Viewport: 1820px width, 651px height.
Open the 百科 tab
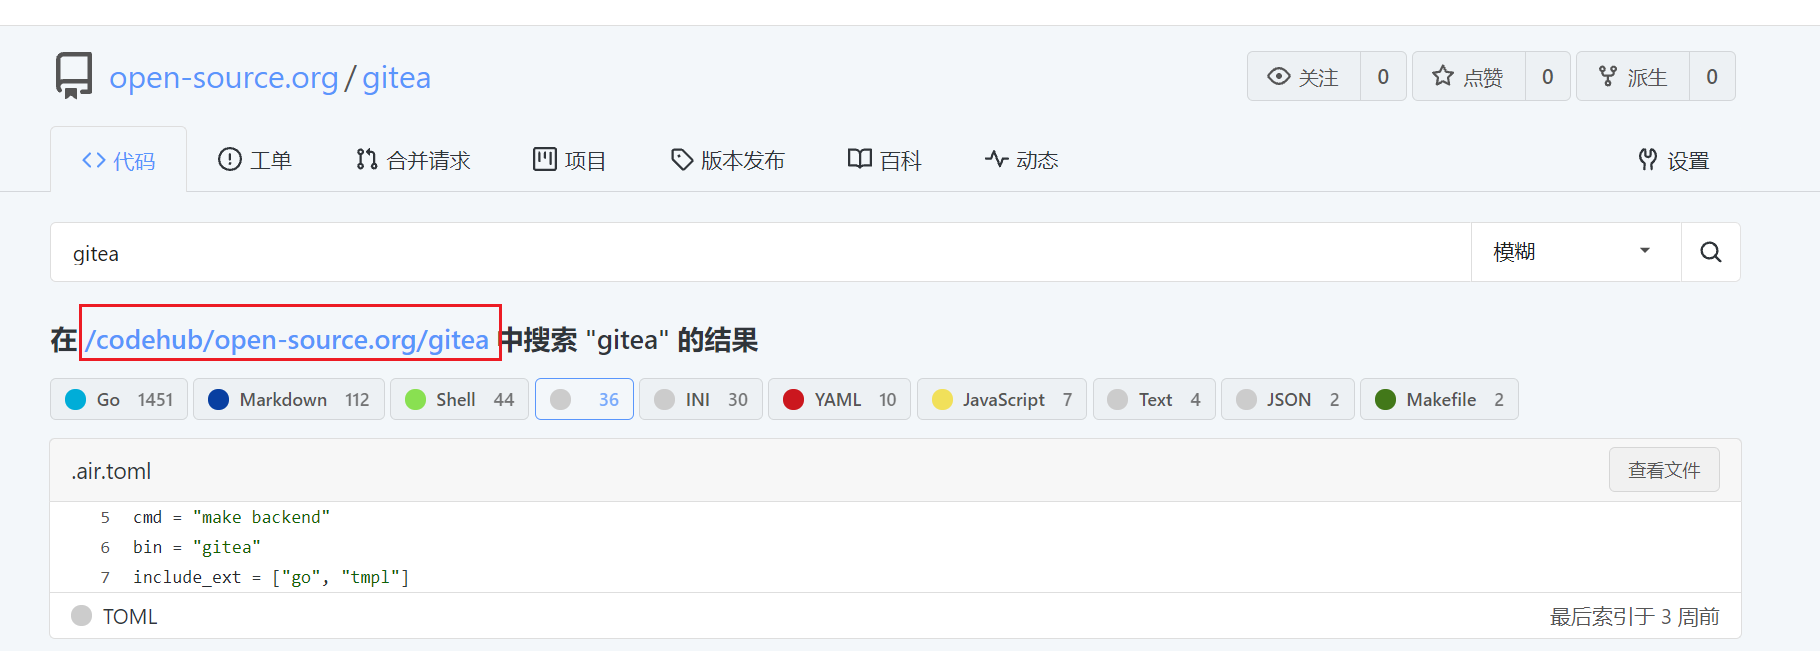(885, 160)
